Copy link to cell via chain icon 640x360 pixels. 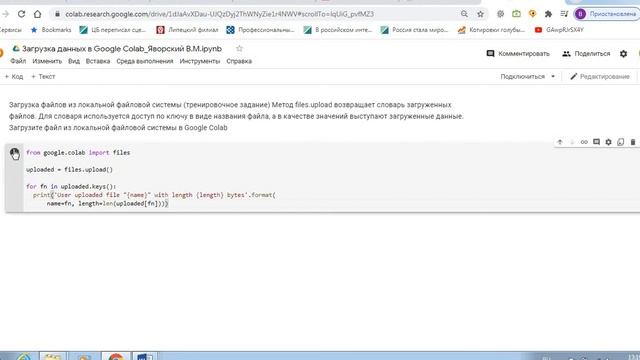584,142
